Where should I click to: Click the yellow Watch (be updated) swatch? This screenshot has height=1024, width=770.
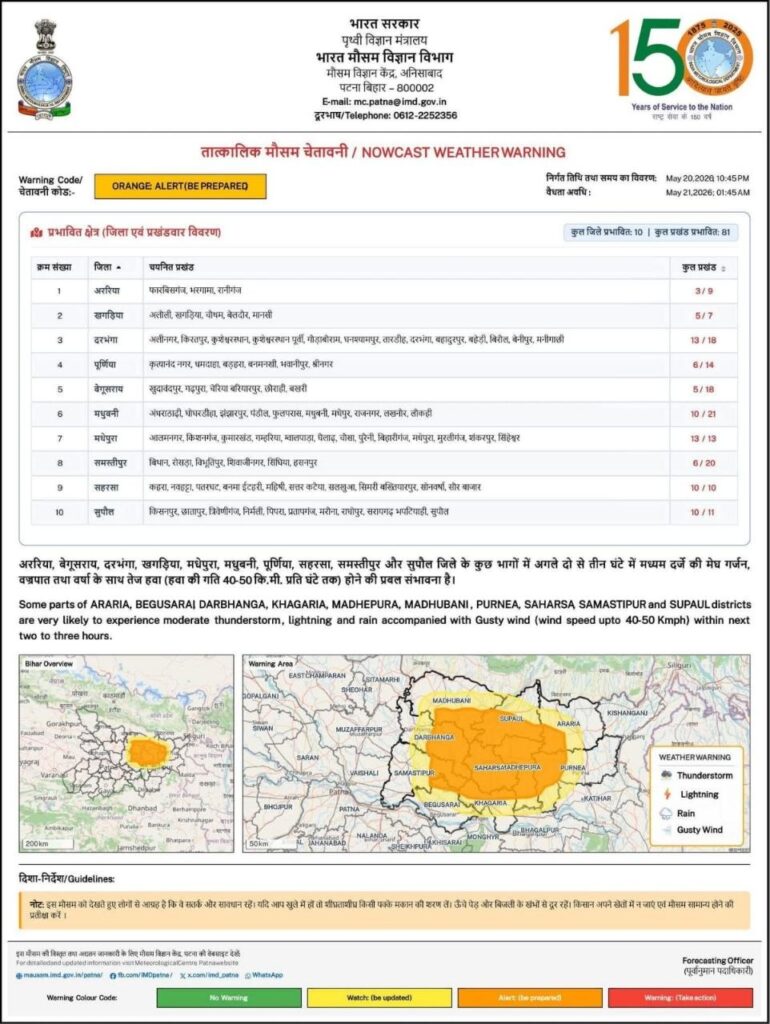click(379, 998)
